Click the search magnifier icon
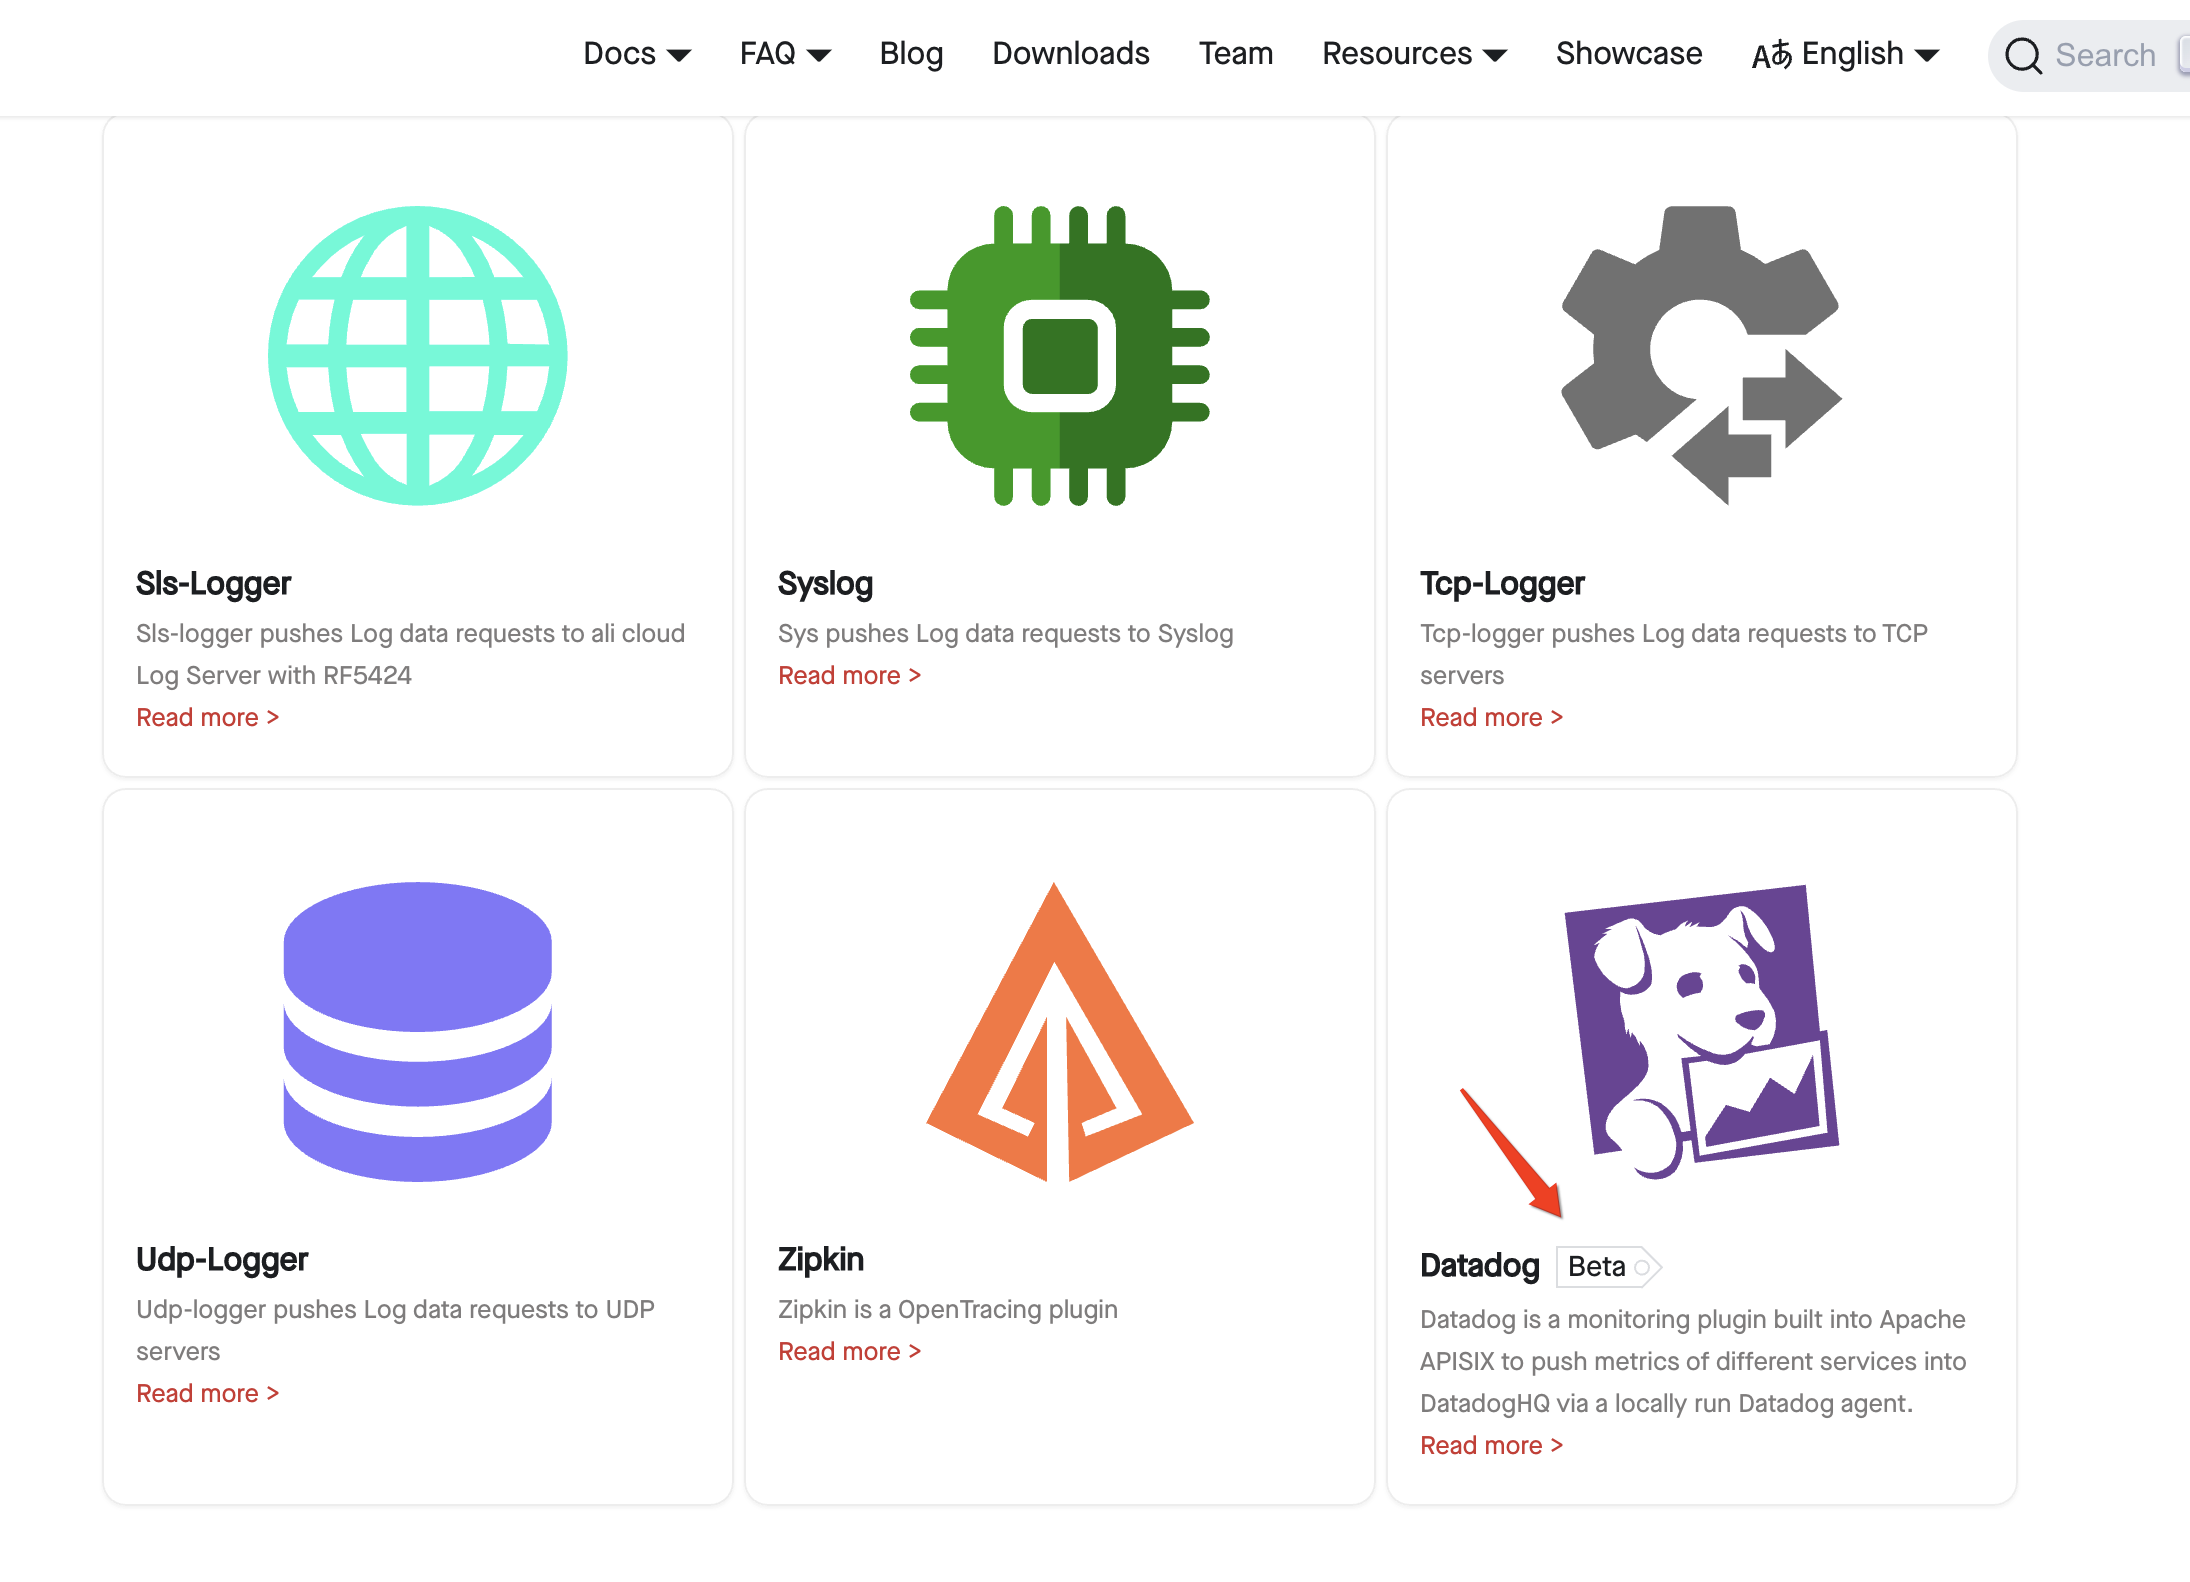Image resolution: width=2190 pixels, height=1582 pixels. click(x=2023, y=55)
